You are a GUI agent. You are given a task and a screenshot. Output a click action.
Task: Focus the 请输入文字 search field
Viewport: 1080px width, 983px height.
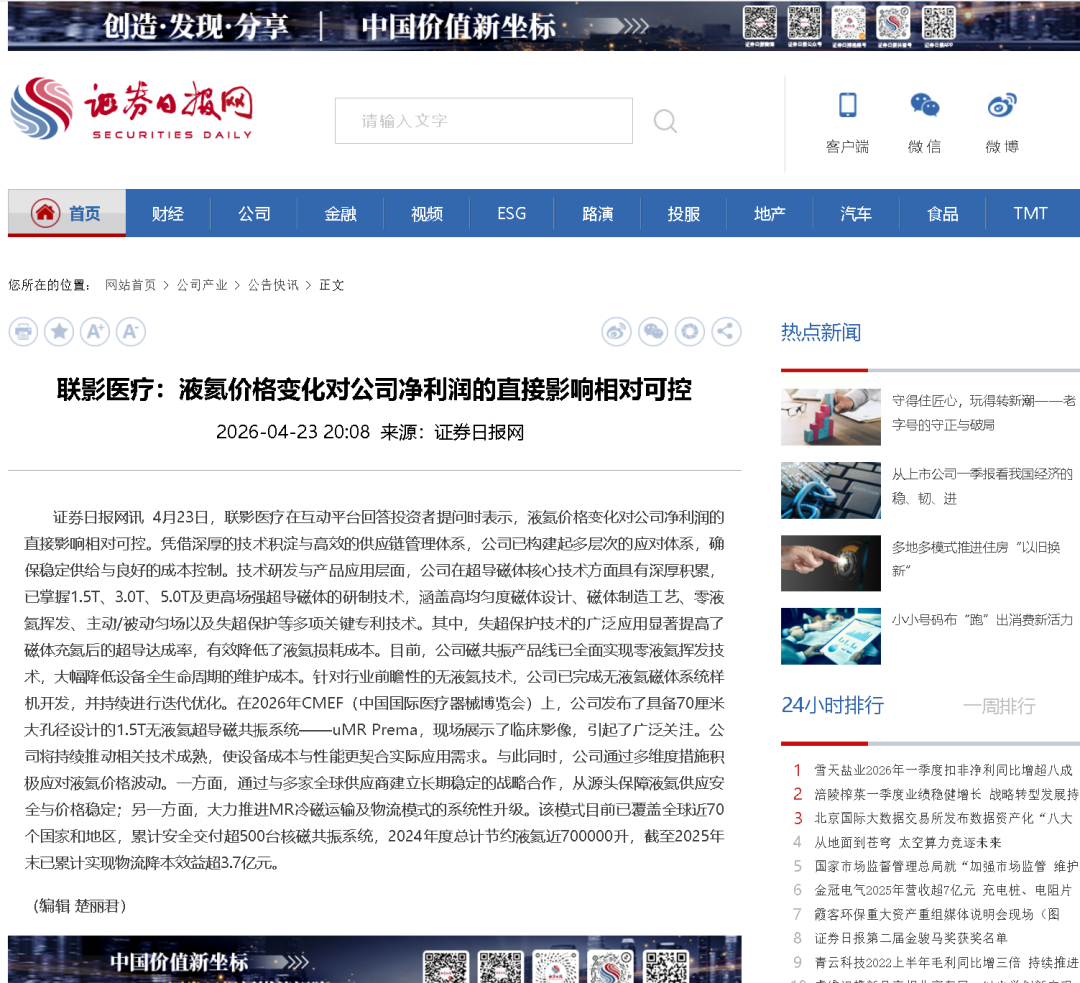click(484, 121)
